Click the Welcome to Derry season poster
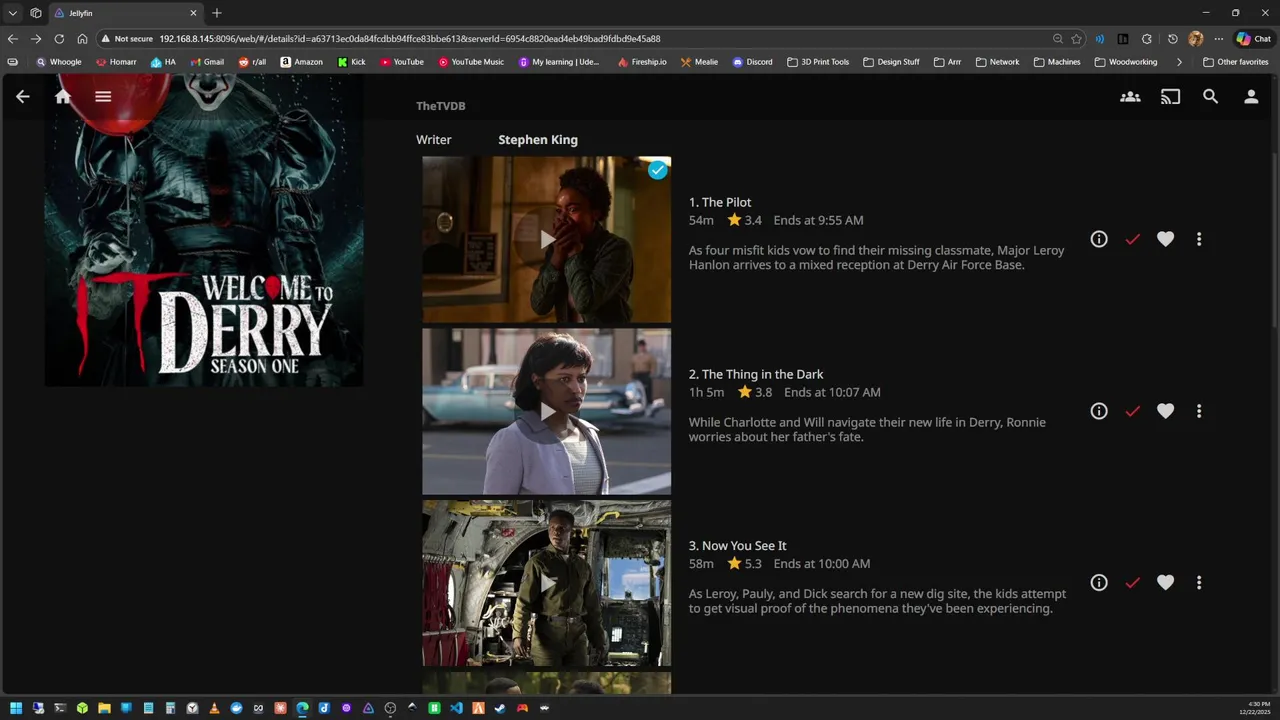 204,230
